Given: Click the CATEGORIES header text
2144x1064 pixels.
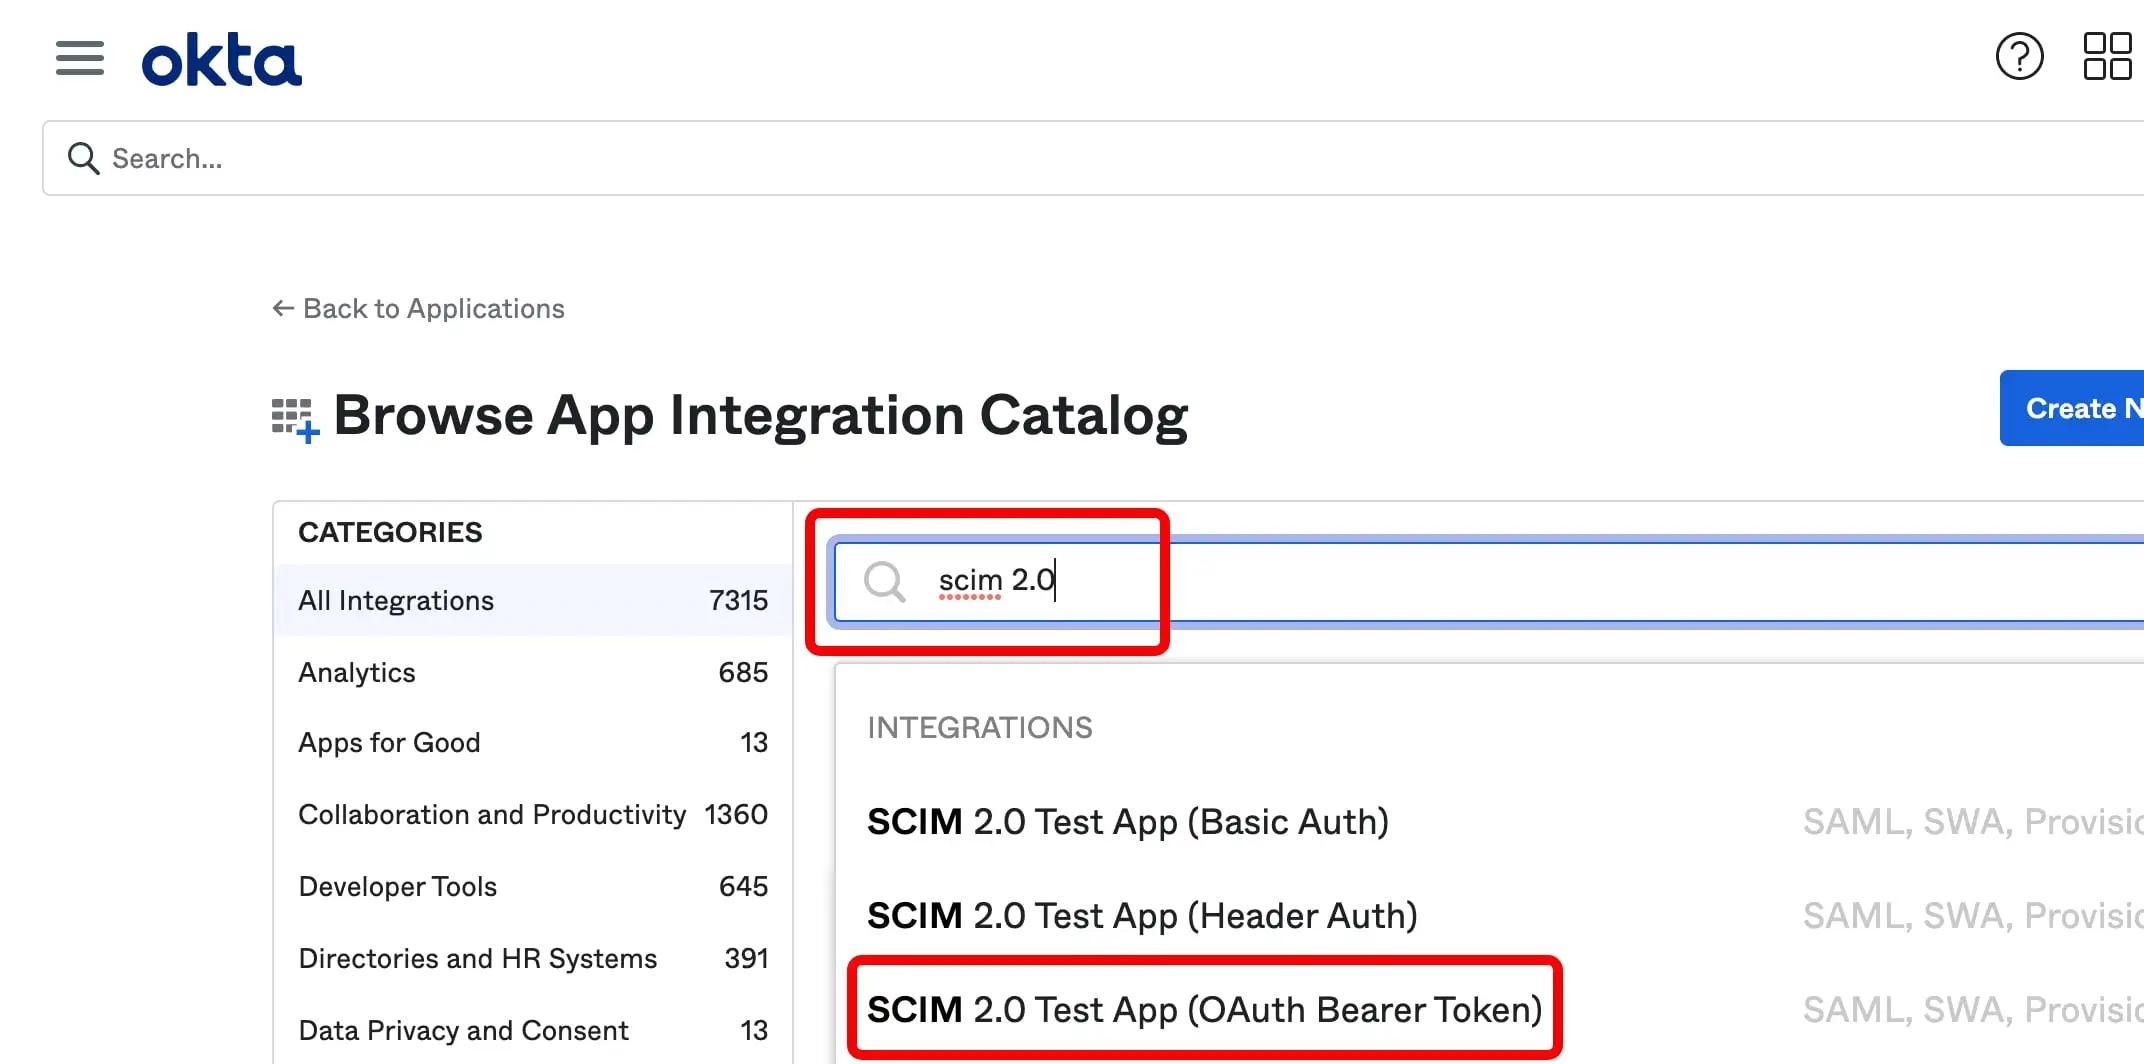Looking at the screenshot, I should pos(390,532).
